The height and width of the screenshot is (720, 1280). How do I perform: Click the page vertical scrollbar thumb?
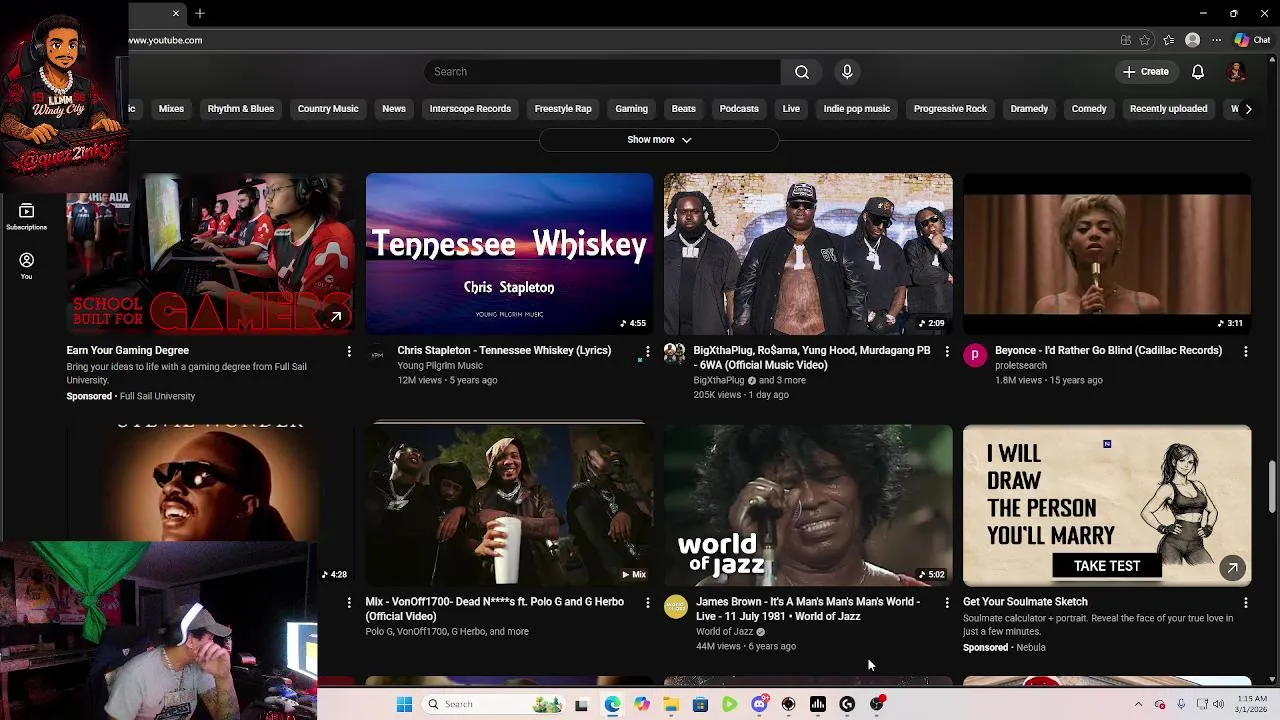click(x=1272, y=487)
